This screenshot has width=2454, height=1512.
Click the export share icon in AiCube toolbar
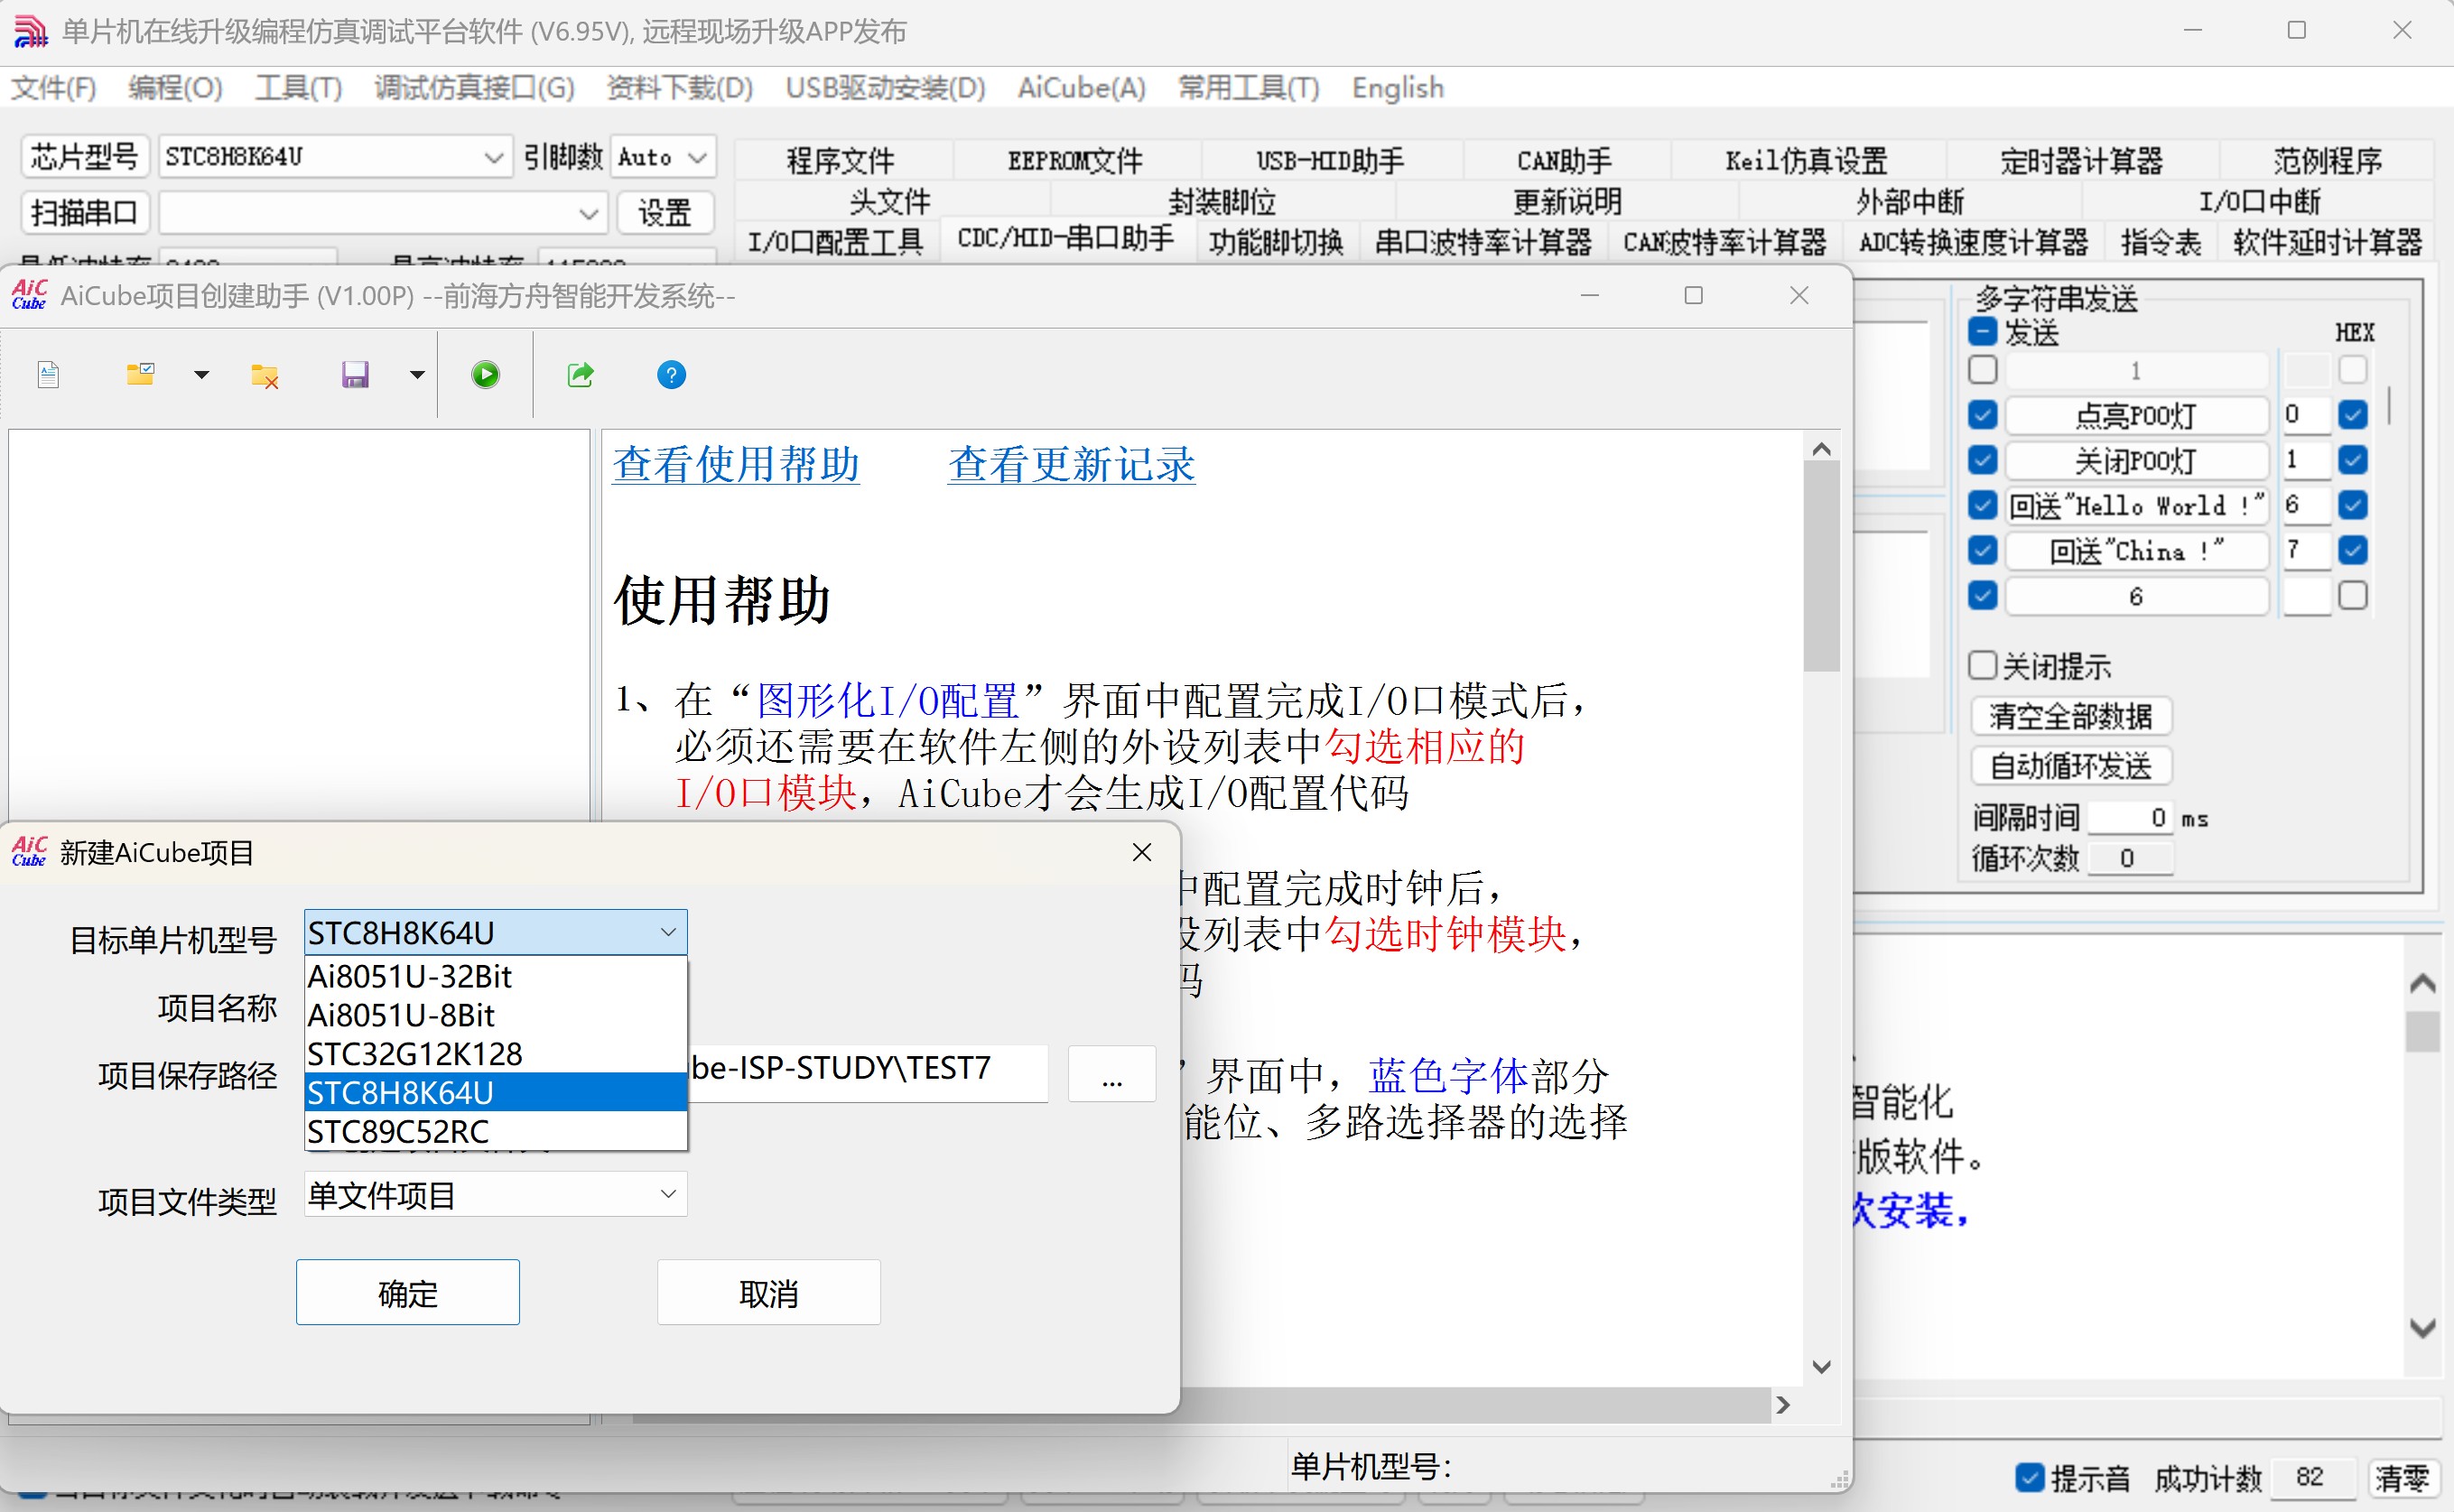coord(580,375)
